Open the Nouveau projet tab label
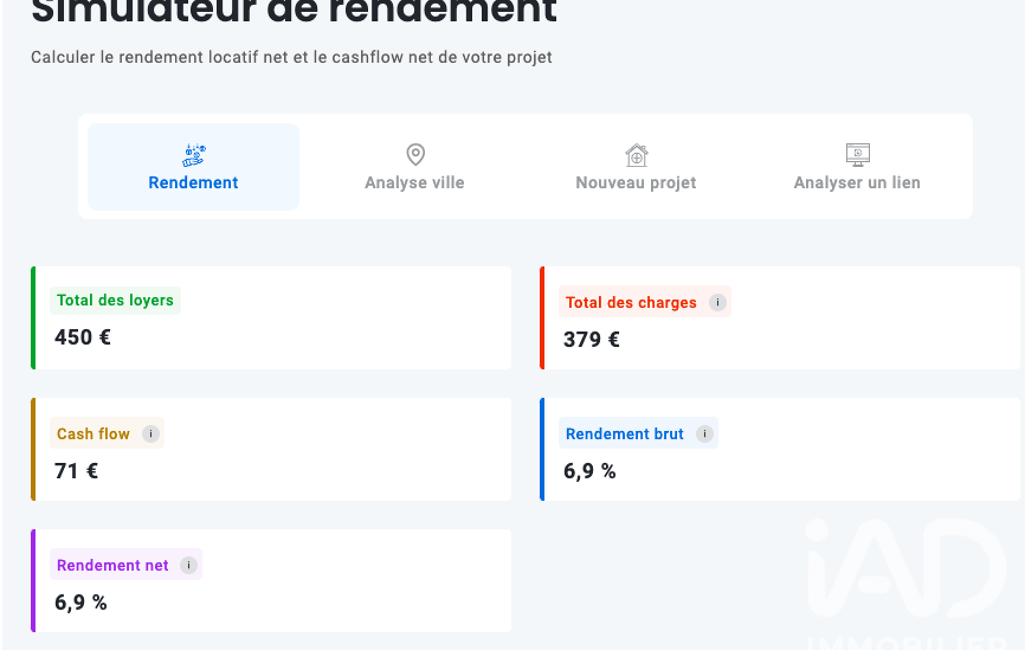The height and width of the screenshot is (650, 1025). (x=636, y=182)
